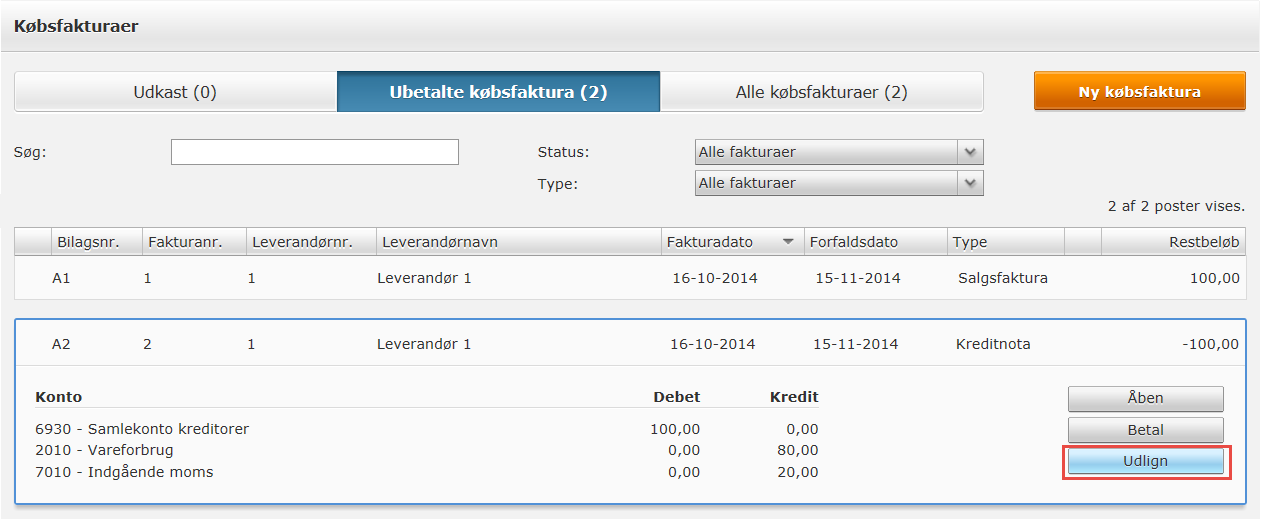Focus the Søg search field
The width and height of the screenshot is (1261, 519).
(314, 152)
